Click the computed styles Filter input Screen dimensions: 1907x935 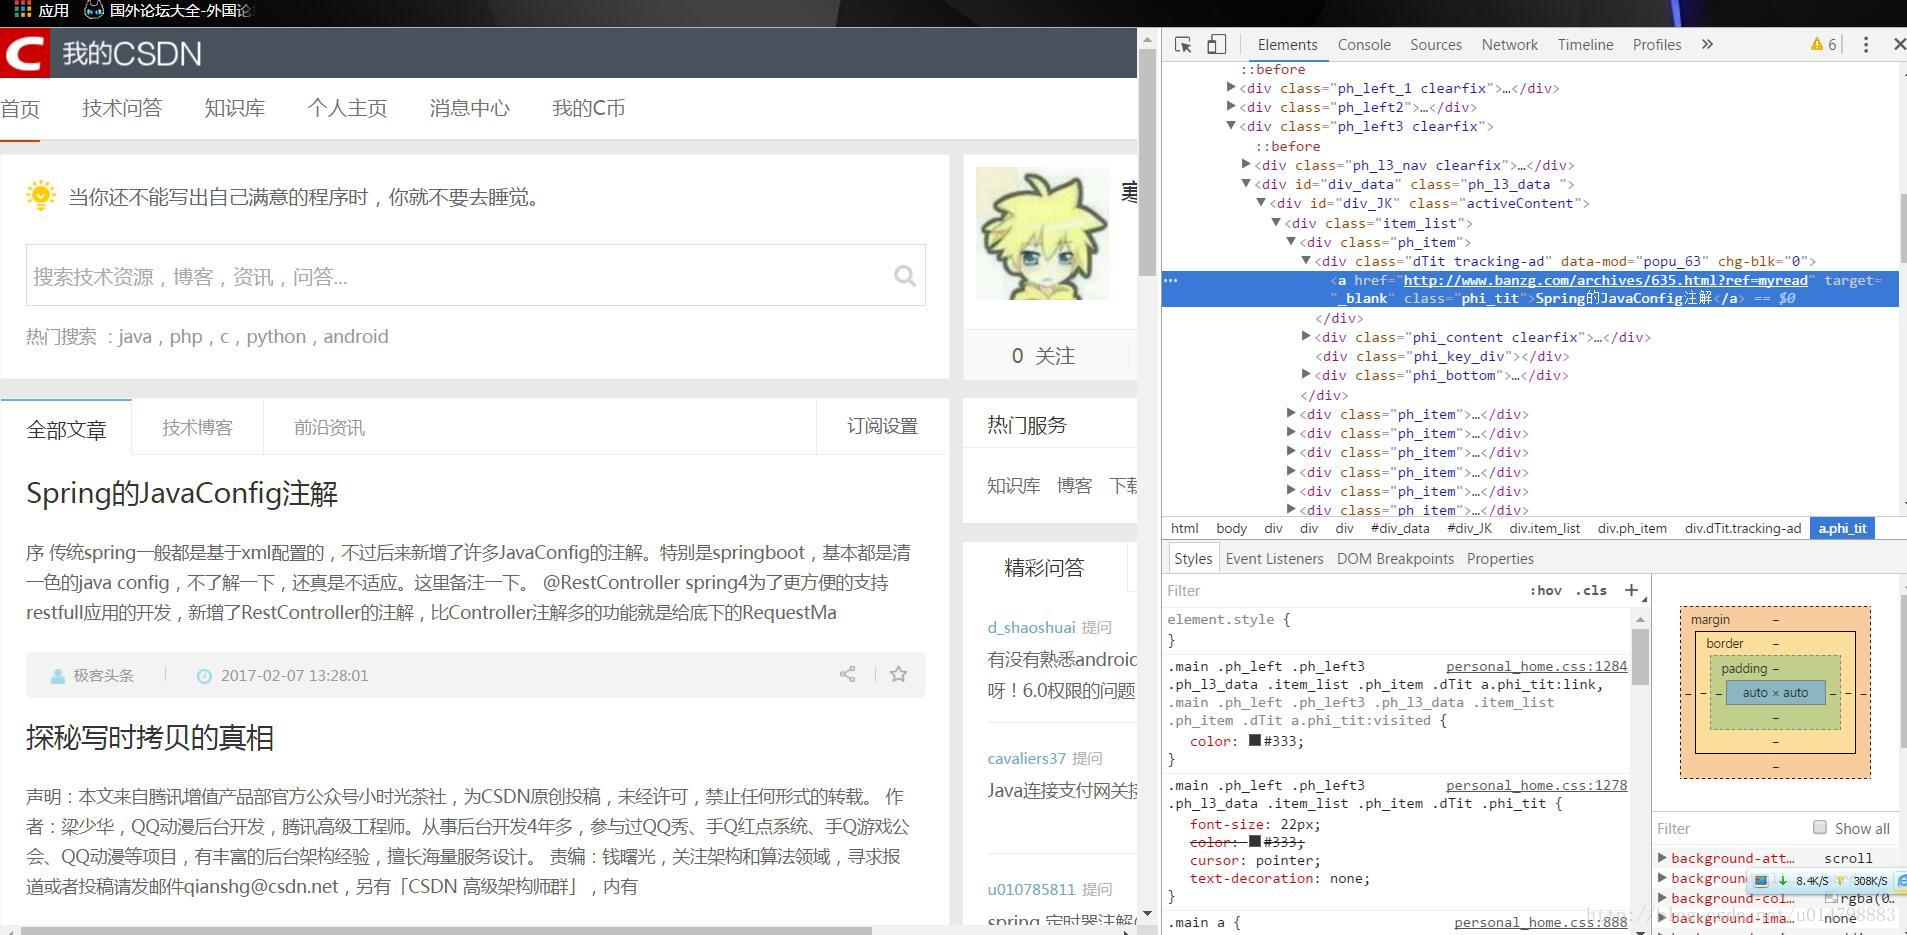point(1730,828)
